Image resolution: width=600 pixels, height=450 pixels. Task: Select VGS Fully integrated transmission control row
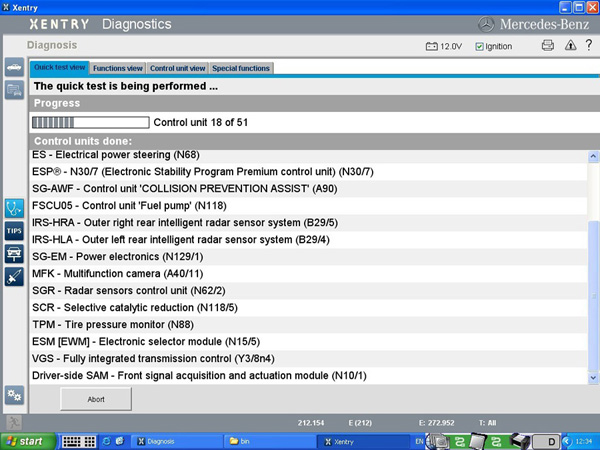[x=308, y=359]
